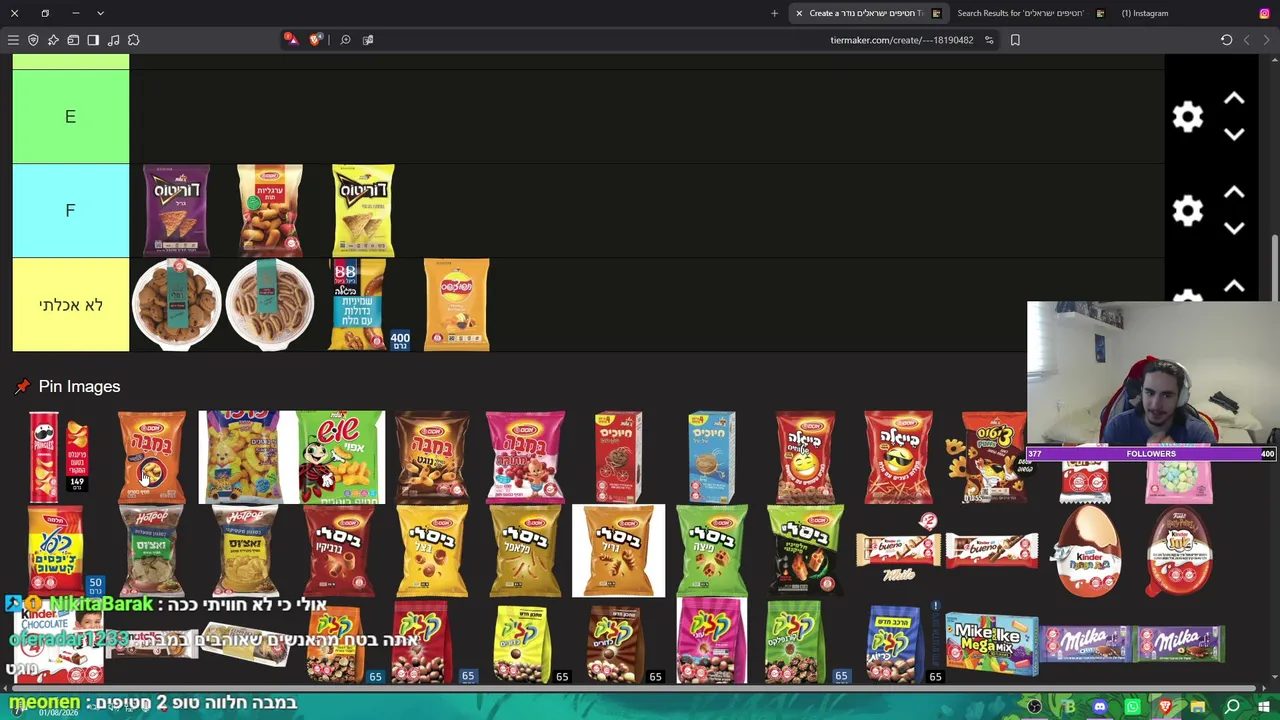1280x720 pixels.
Task: Click the Pin Images label
Action: (x=79, y=386)
